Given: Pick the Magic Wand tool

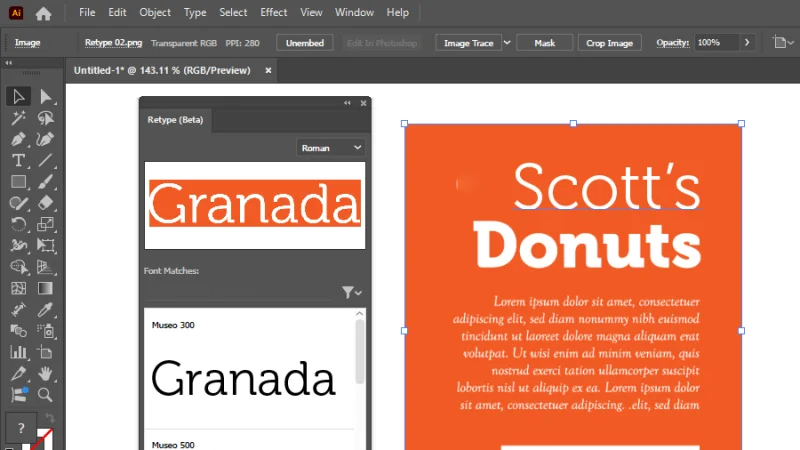Looking at the screenshot, I should 18,118.
